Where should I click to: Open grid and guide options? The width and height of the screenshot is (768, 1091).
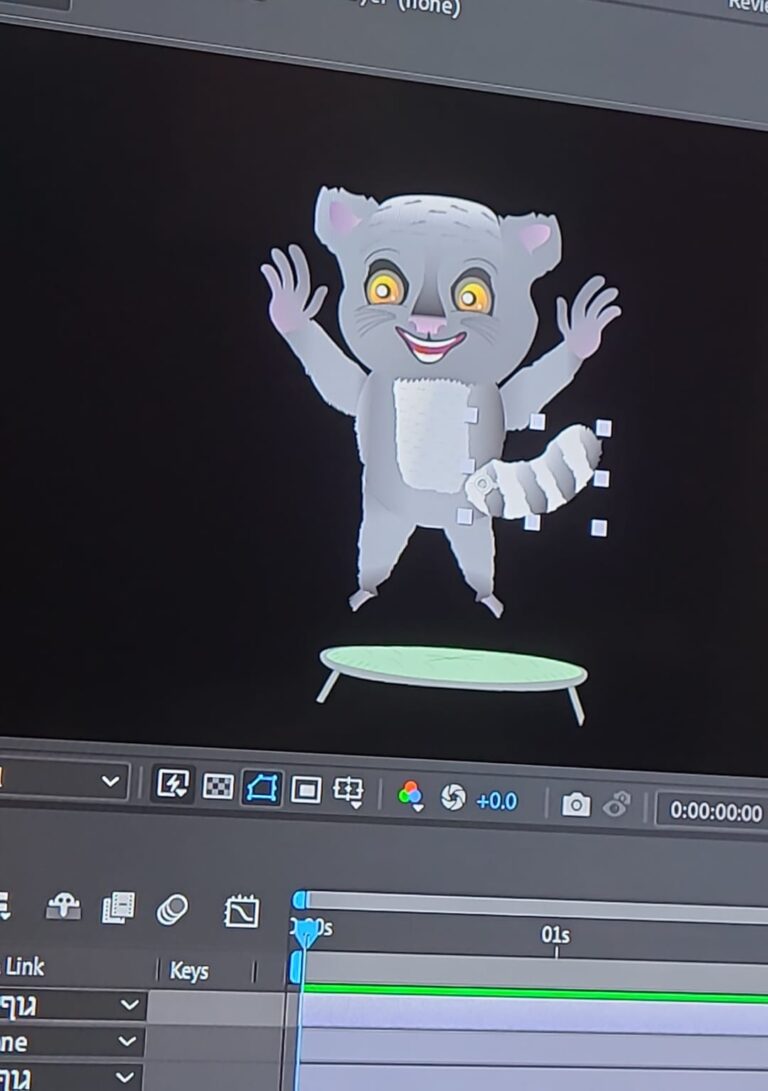pyautogui.click(x=348, y=791)
